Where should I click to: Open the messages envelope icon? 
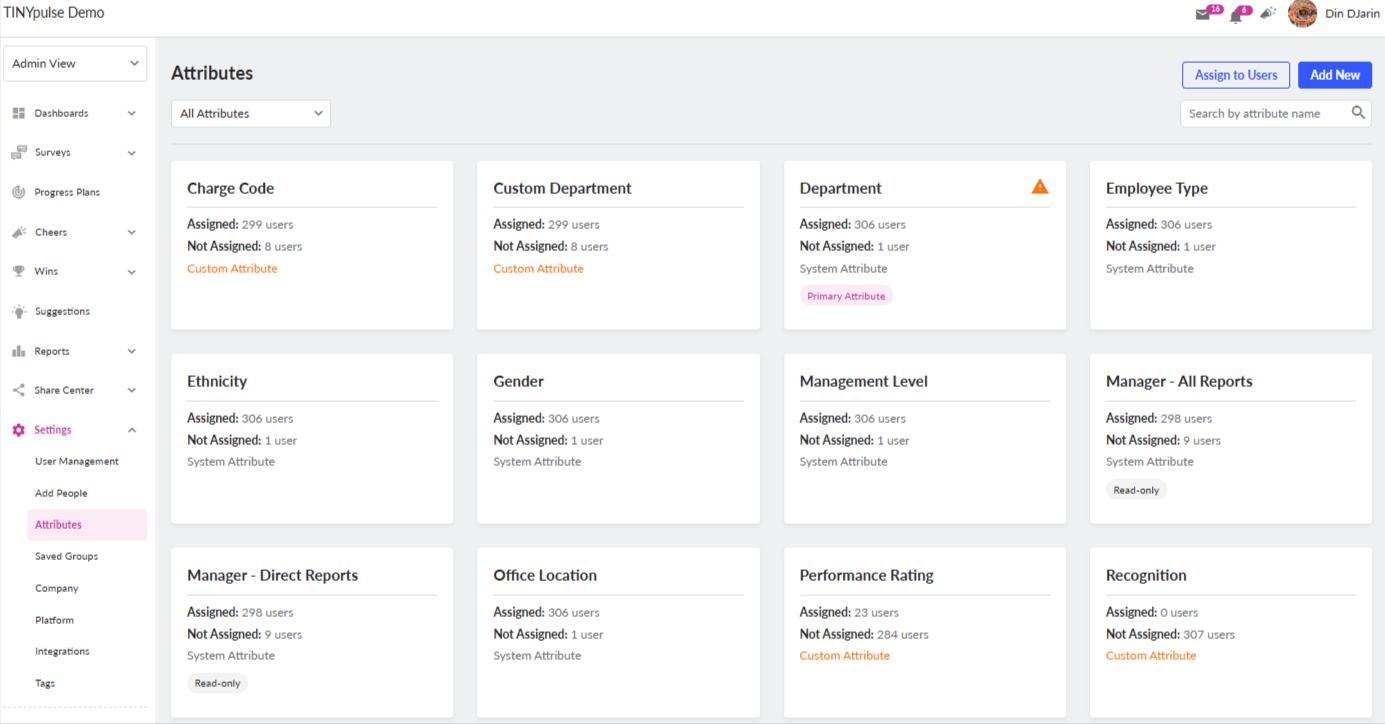[x=1202, y=15]
